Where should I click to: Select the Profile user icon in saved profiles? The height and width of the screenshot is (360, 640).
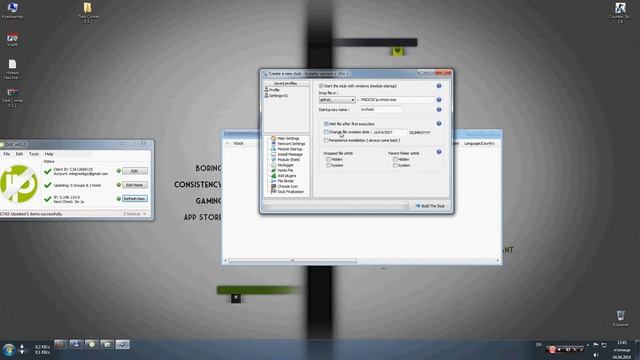266,89
